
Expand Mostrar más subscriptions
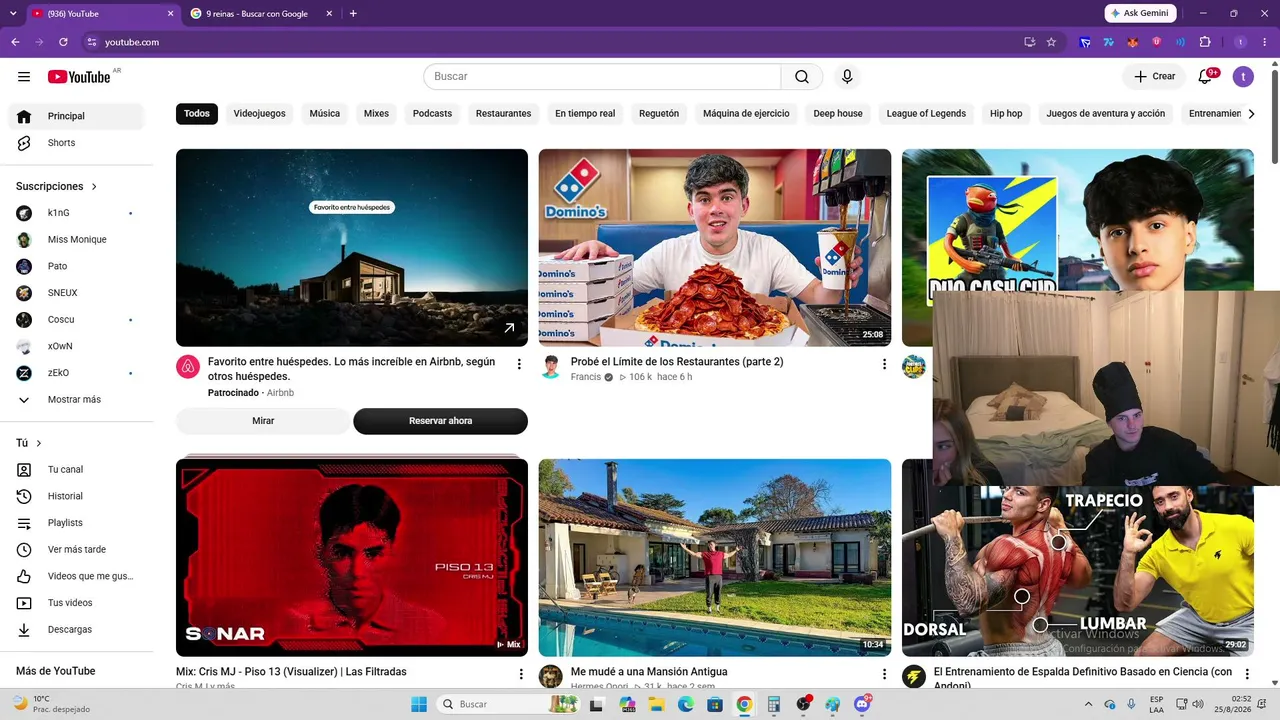(76, 400)
